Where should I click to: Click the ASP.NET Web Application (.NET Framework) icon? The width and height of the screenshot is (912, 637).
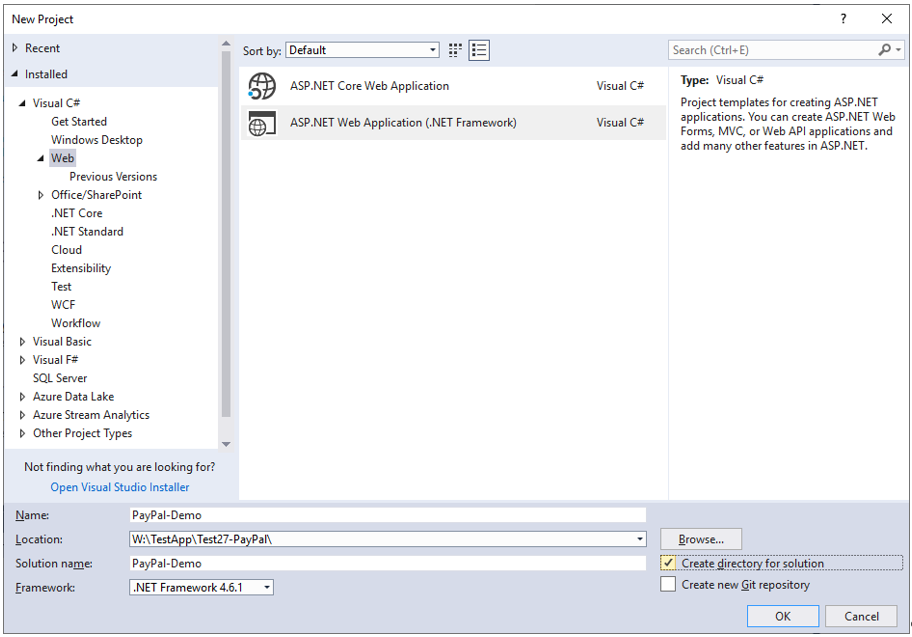[x=262, y=123]
